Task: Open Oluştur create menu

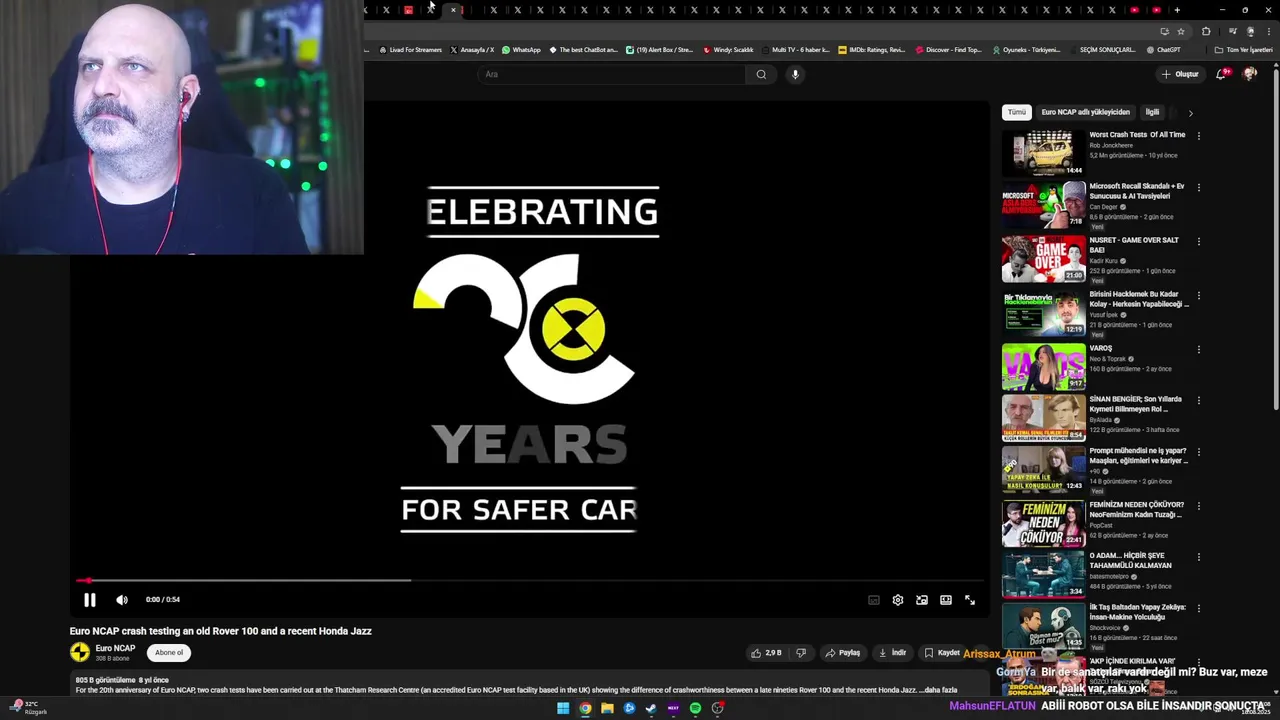Action: coord(1180,74)
